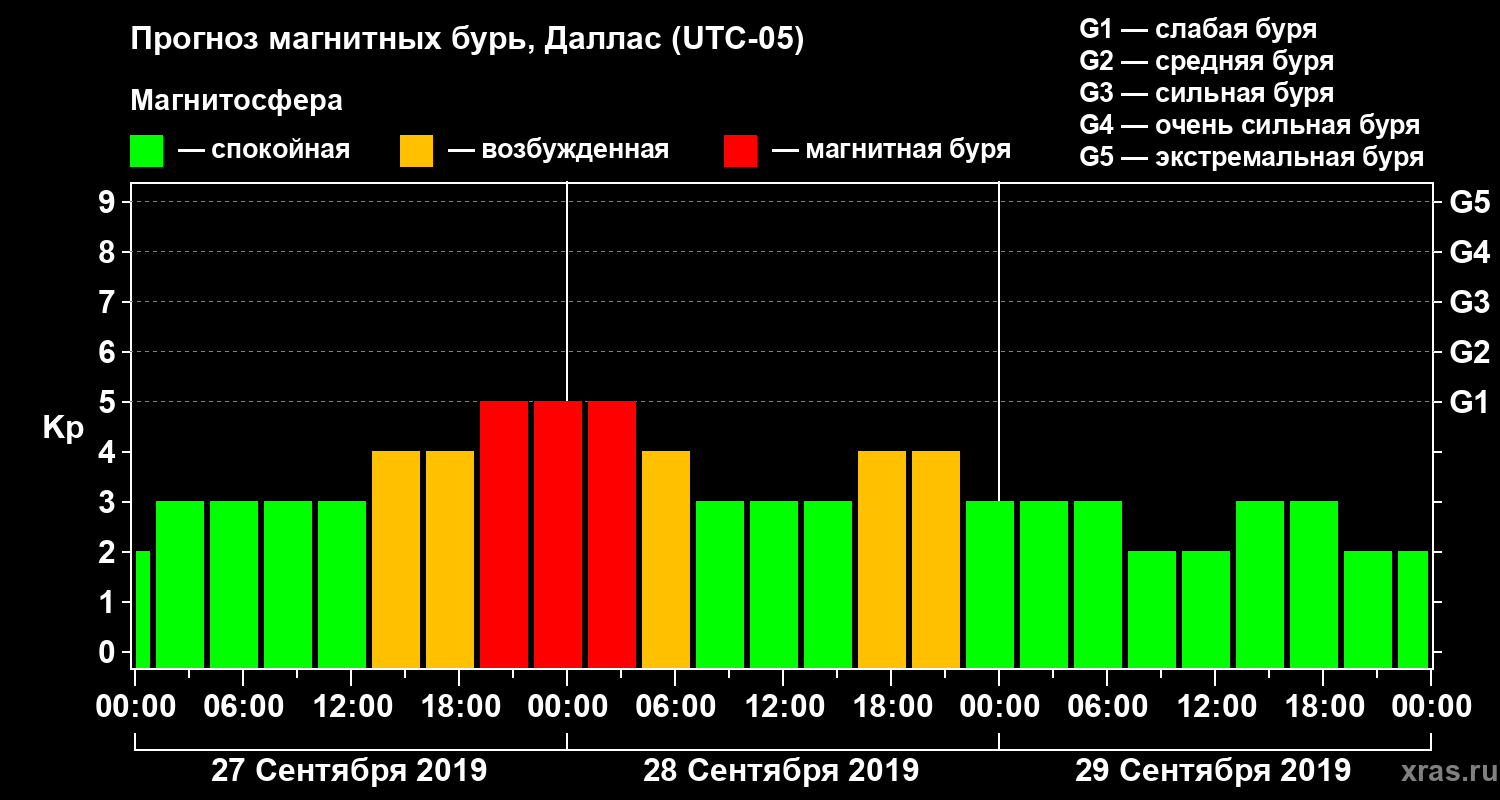Click the '12:00' time label above 28 Сентября

coord(783,707)
